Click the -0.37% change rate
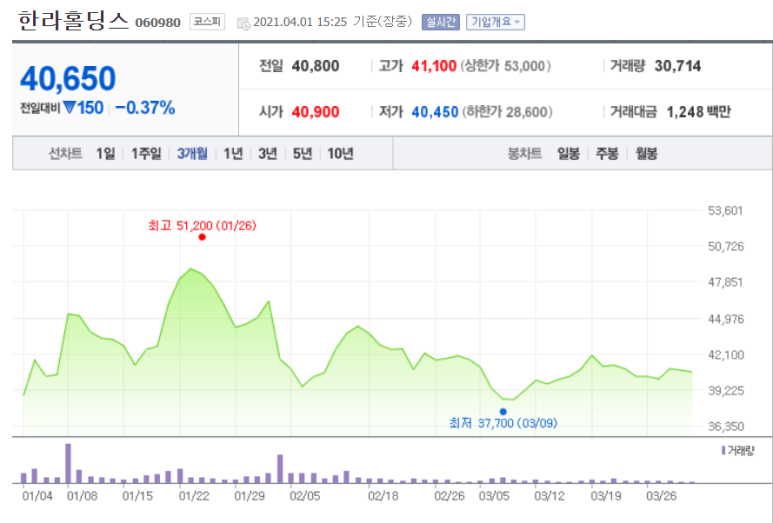Screen dimensions: 773x523 click(145, 107)
